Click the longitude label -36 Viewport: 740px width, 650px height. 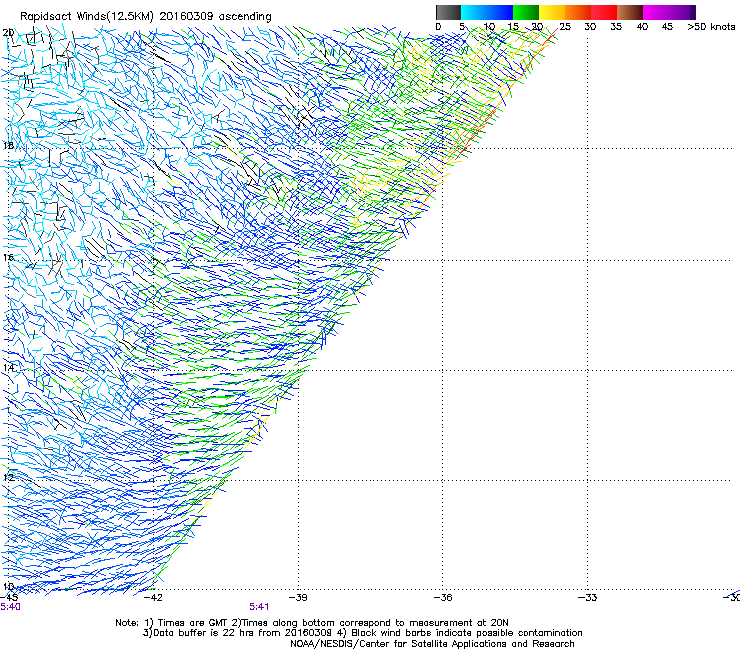[x=443, y=598]
